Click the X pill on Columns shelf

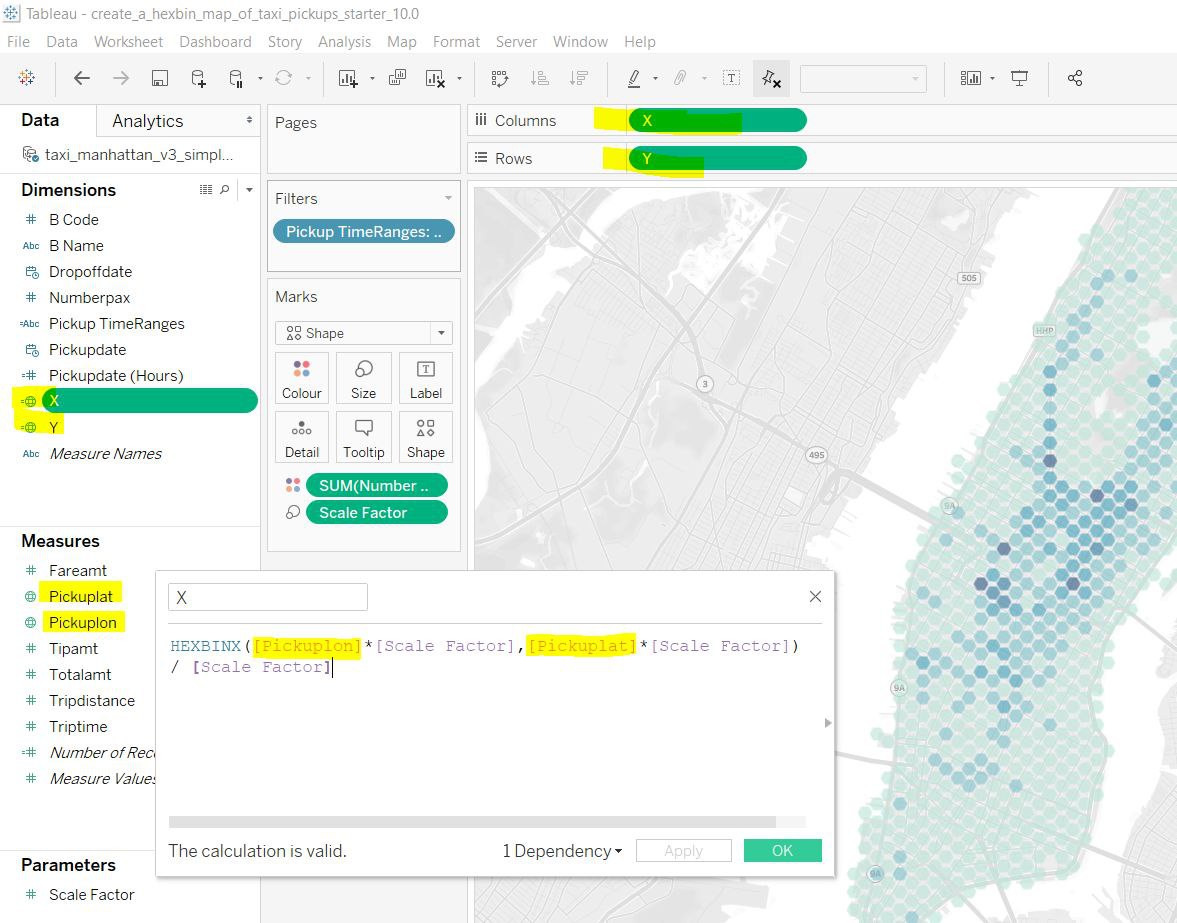pyautogui.click(x=718, y=120)
